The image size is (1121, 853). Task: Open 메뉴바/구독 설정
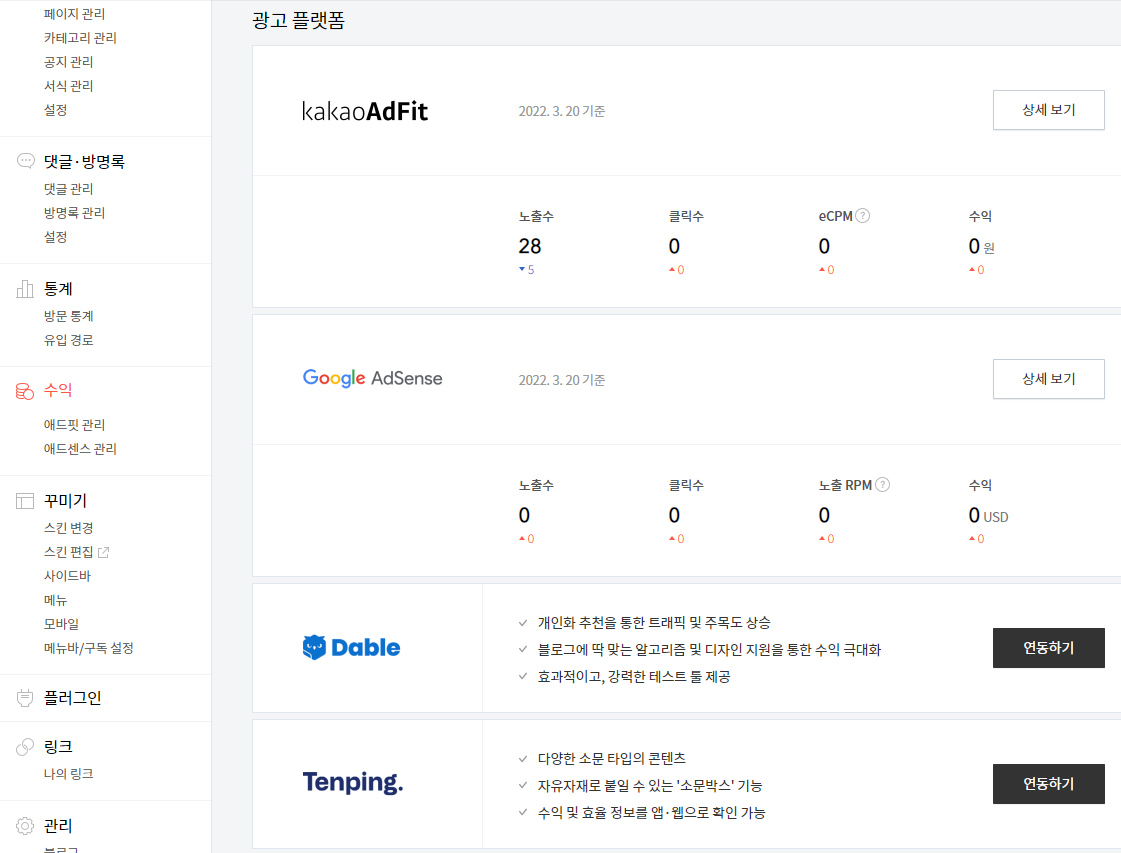pyautogui.click(x=89, y=648)
